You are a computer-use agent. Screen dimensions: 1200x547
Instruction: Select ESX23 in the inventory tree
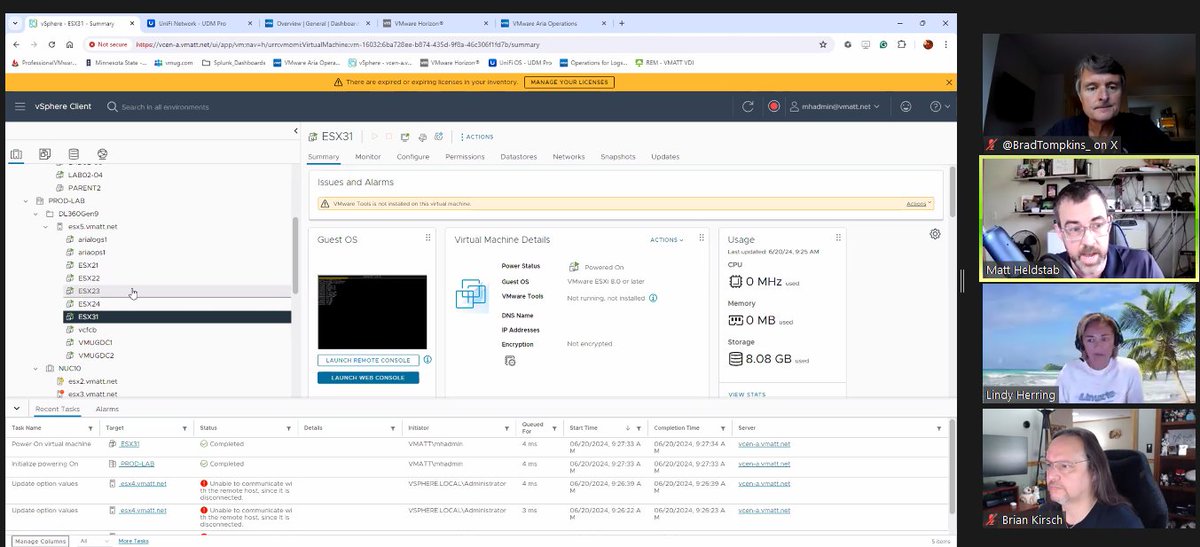pos(88,291)
